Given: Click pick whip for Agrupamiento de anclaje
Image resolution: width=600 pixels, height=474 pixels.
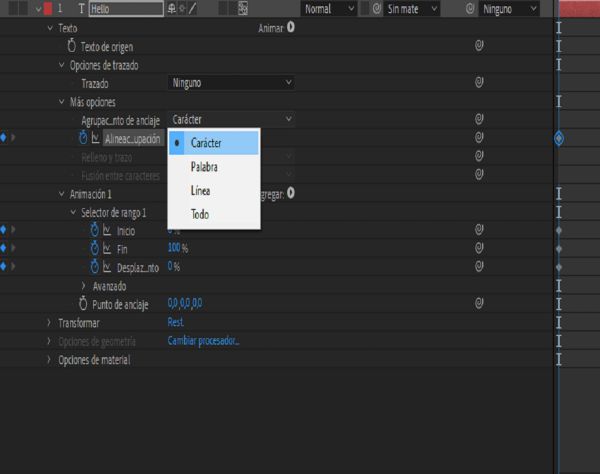Looking at the screenshot, I should (479, 119).
